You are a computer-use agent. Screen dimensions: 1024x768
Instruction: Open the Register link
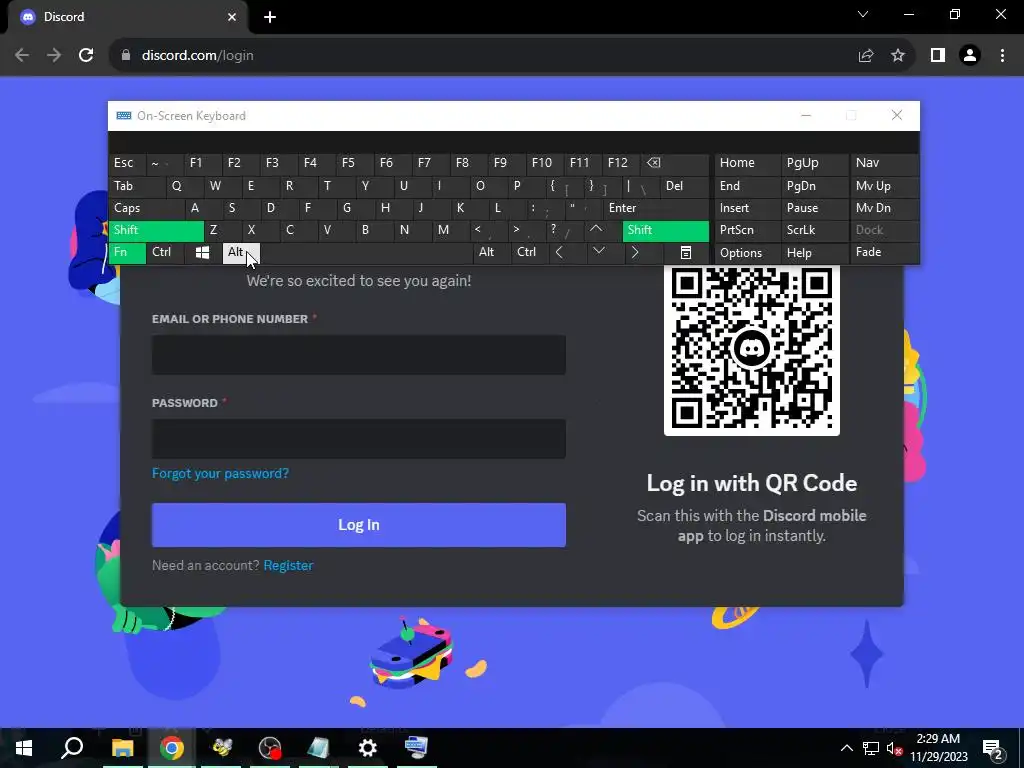tap(288, 566)
